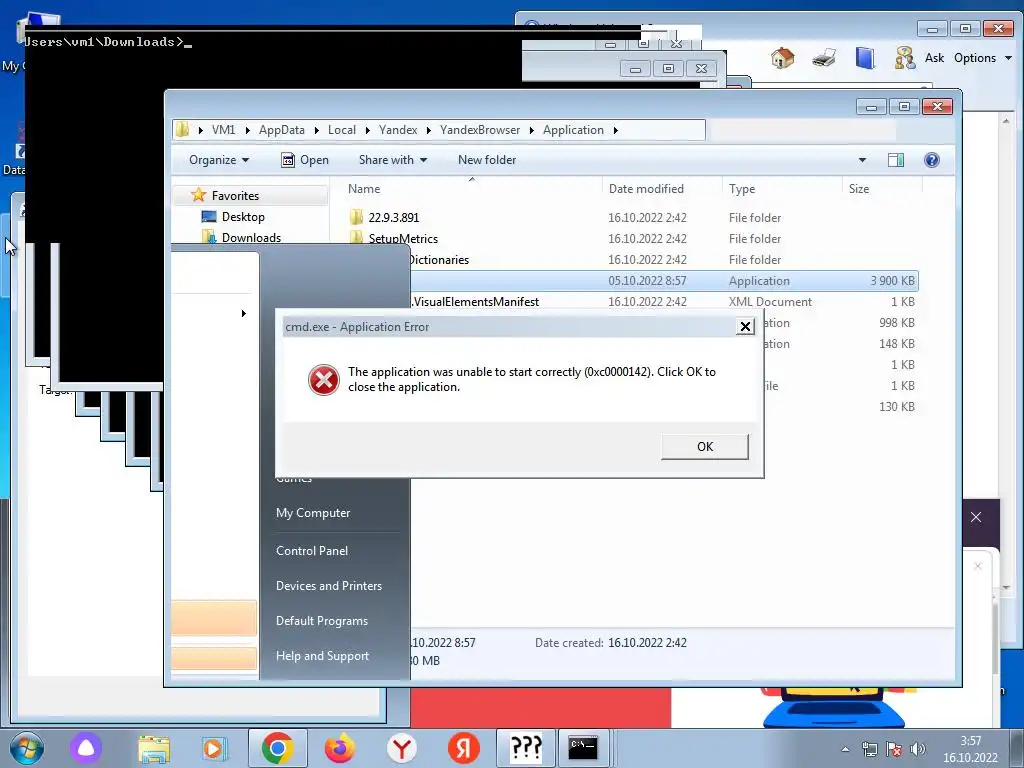Screen dimensions: 1024x768
Task: Click the ??? taskbar item
Action: pyautogui.click(x=526, y=748)
